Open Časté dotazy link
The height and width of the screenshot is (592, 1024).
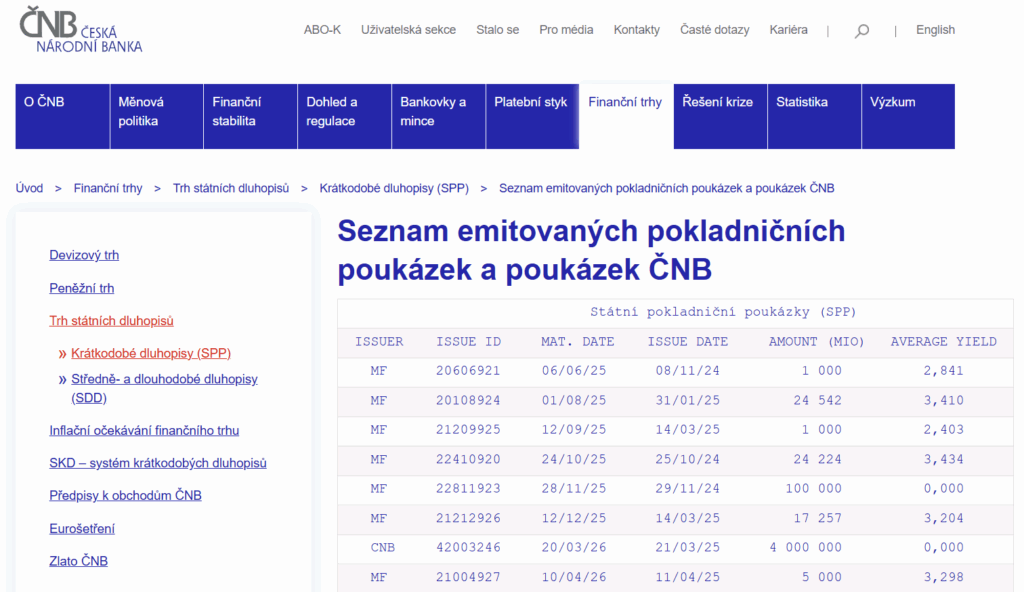714,30
